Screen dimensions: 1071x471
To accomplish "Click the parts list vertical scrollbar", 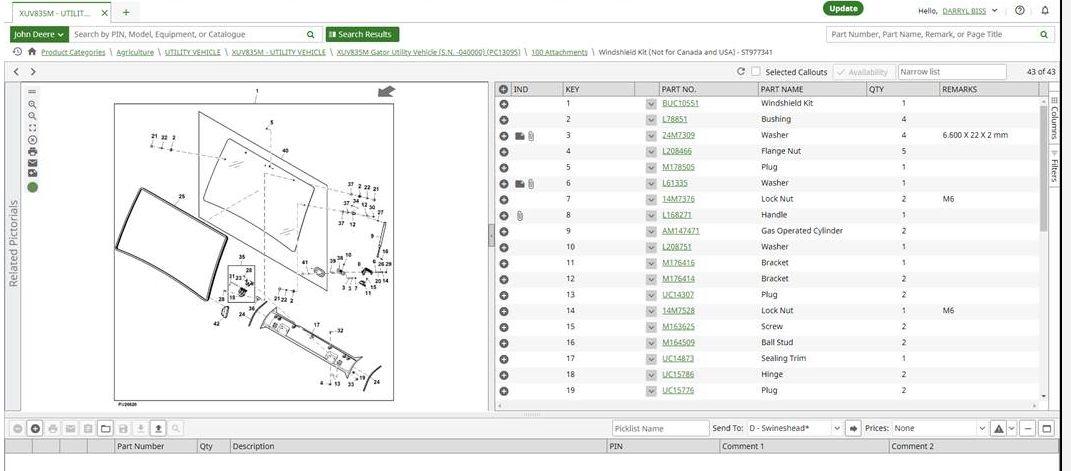I will coord(1044,169).
